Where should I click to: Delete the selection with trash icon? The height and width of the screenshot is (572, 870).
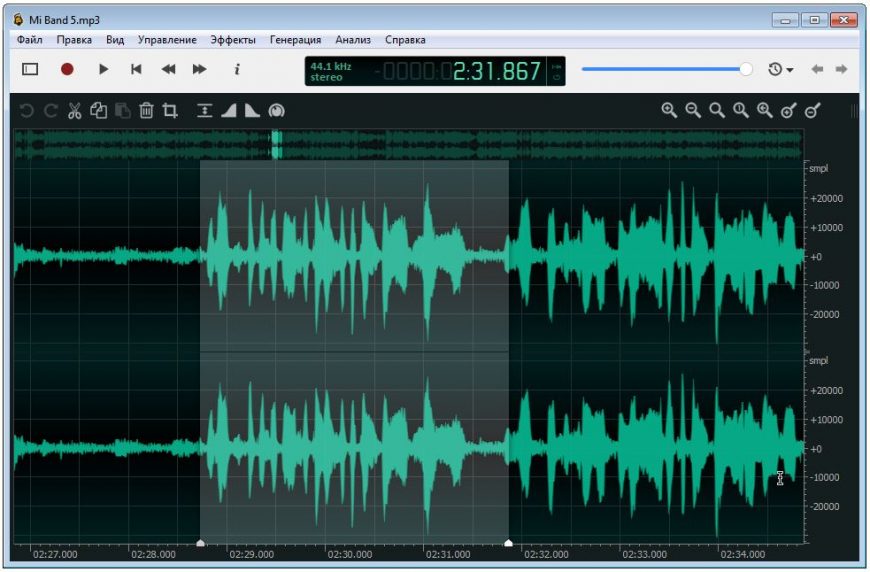146,111
